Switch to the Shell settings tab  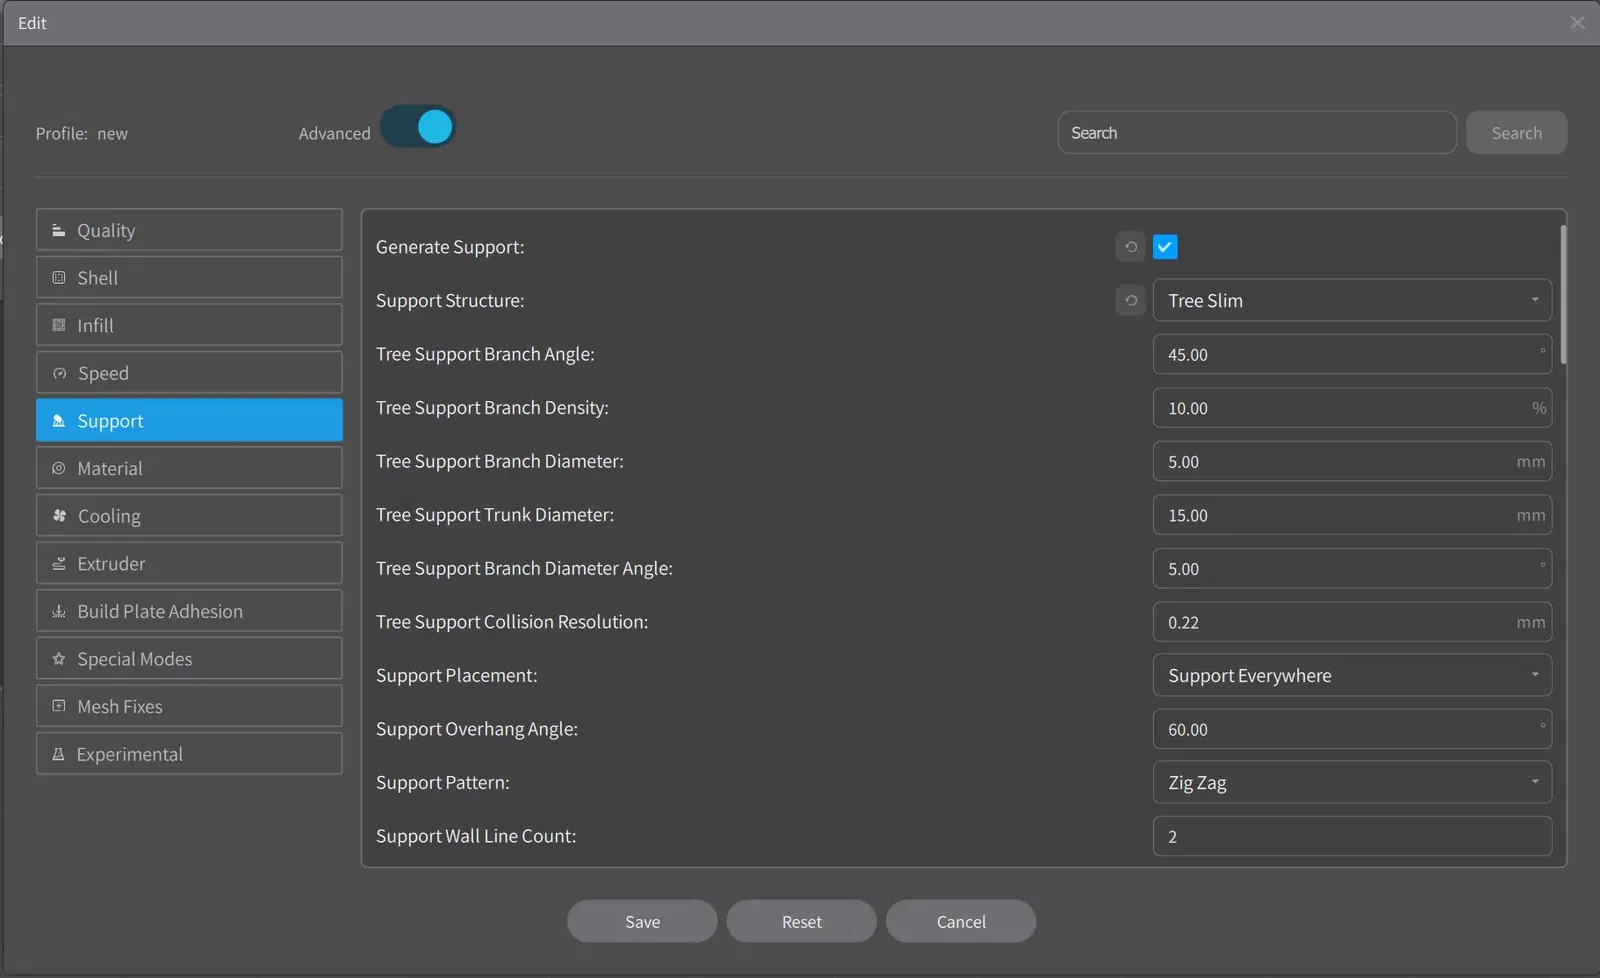pos(189,278)
